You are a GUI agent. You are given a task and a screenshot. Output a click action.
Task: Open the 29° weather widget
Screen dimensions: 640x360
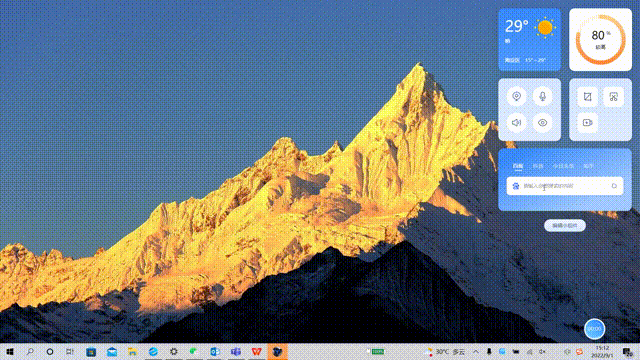(x=529, y=40)
